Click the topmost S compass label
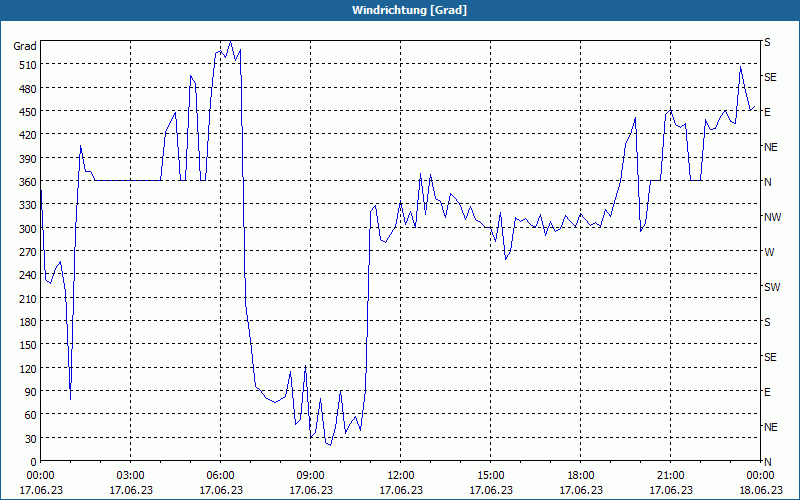 tap(767, 42)
